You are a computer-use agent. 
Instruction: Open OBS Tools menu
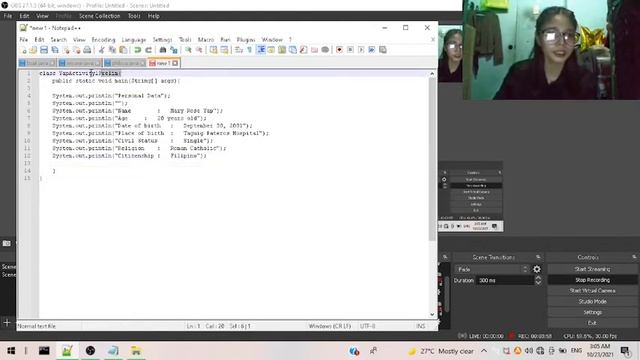[x=134, y=16]
